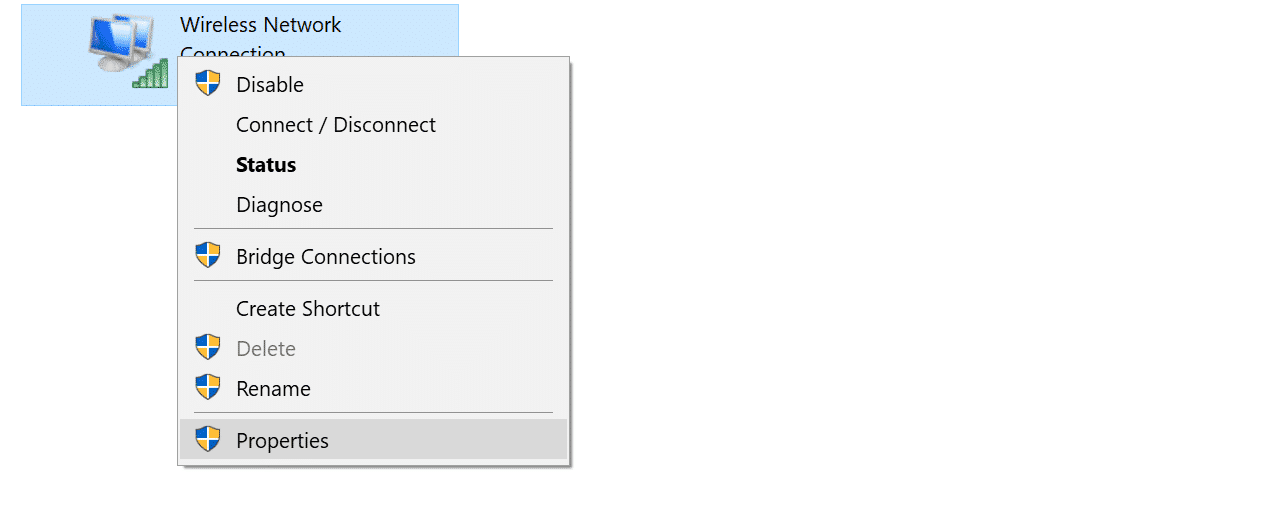Click the shield icon next to Rename
Screen dimensions: 1268x526
click(x=207, y=388)
